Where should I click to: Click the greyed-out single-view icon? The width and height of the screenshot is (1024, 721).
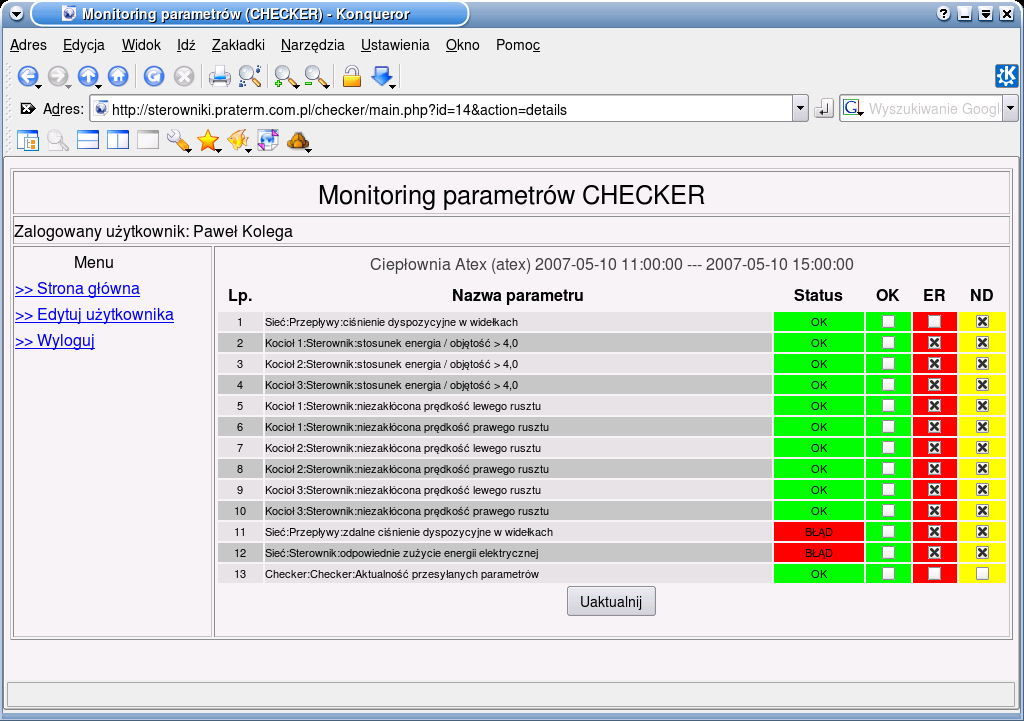(x=148, y=140)
